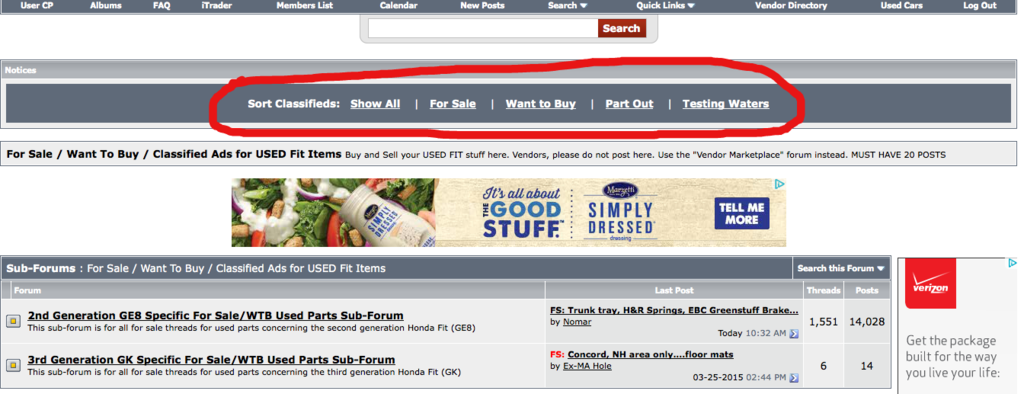Screen dimensions: 1024x394
Task: Click the Tell Me More ad button
Action: [741, 214]
